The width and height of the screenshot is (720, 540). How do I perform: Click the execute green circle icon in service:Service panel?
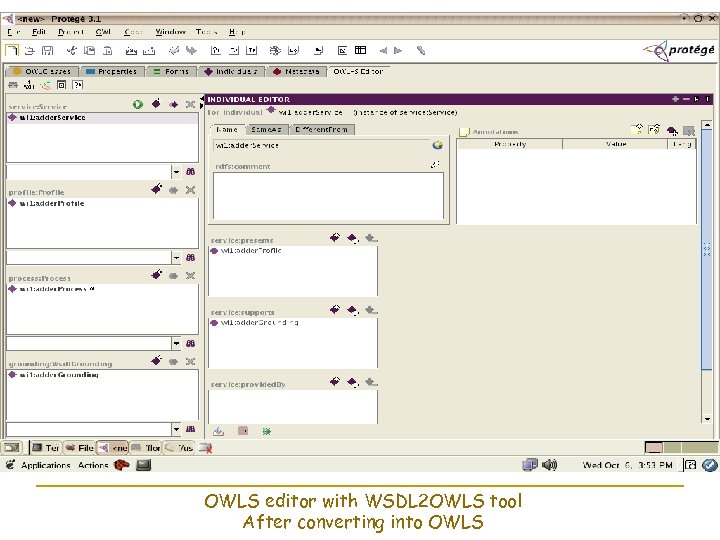click(x=137, y=104)
